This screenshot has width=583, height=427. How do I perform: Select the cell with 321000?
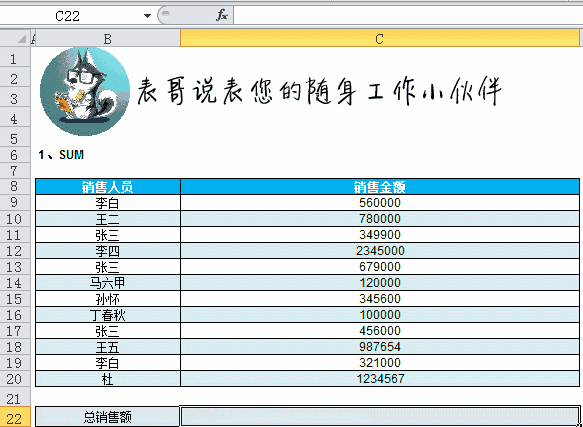pyautogui.click(x=380, y=363)
